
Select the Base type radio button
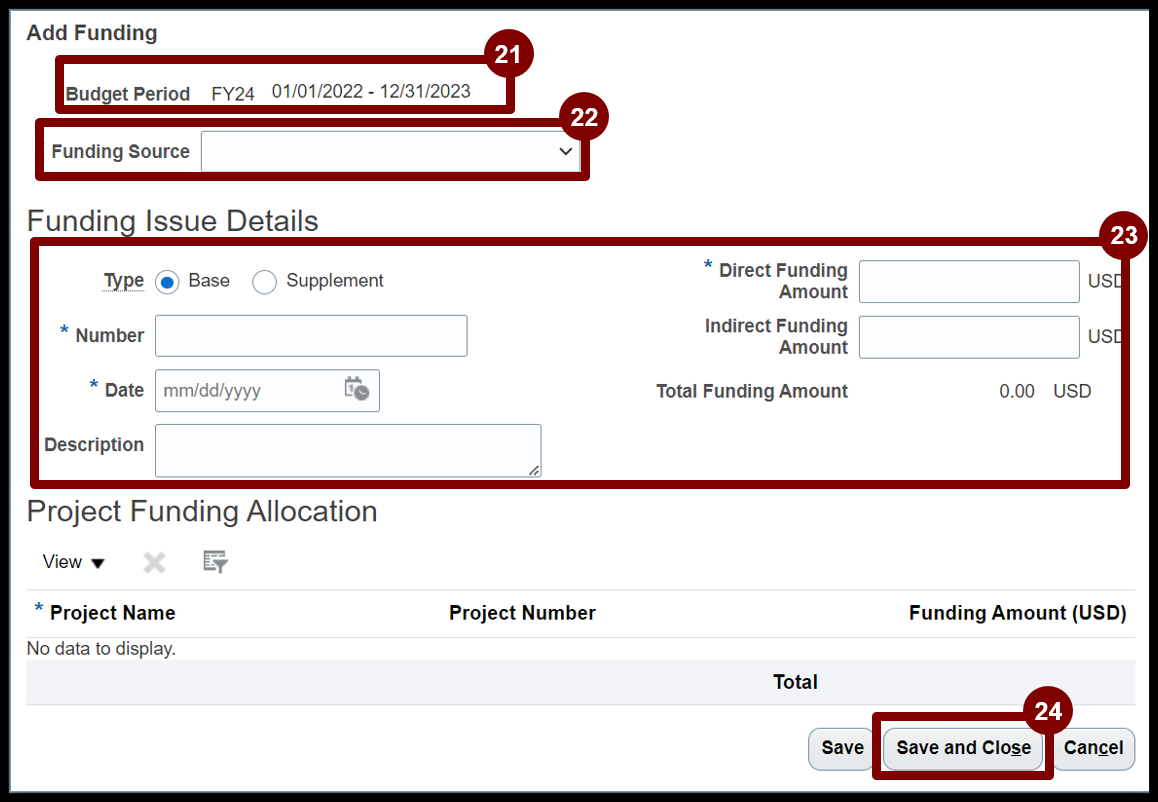[x=167, y=282]
